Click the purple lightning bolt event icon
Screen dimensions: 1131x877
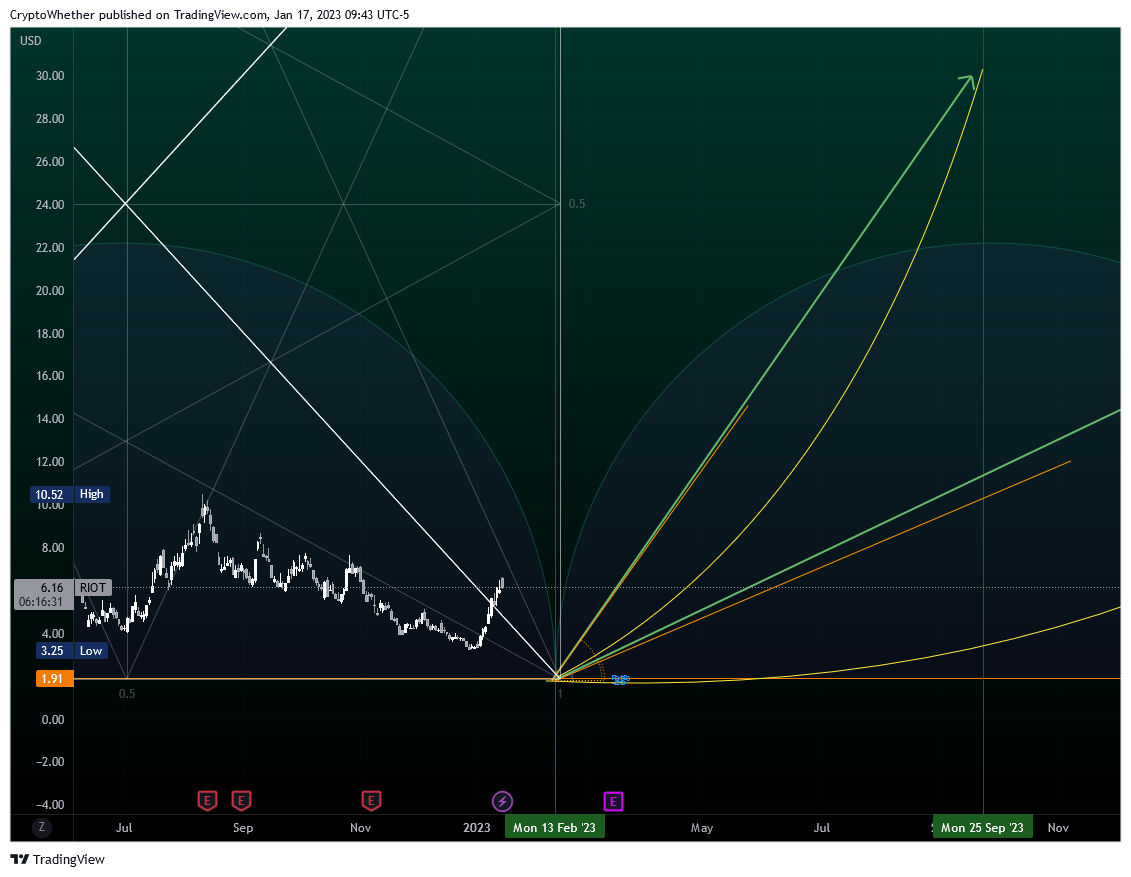coord(502,801)
